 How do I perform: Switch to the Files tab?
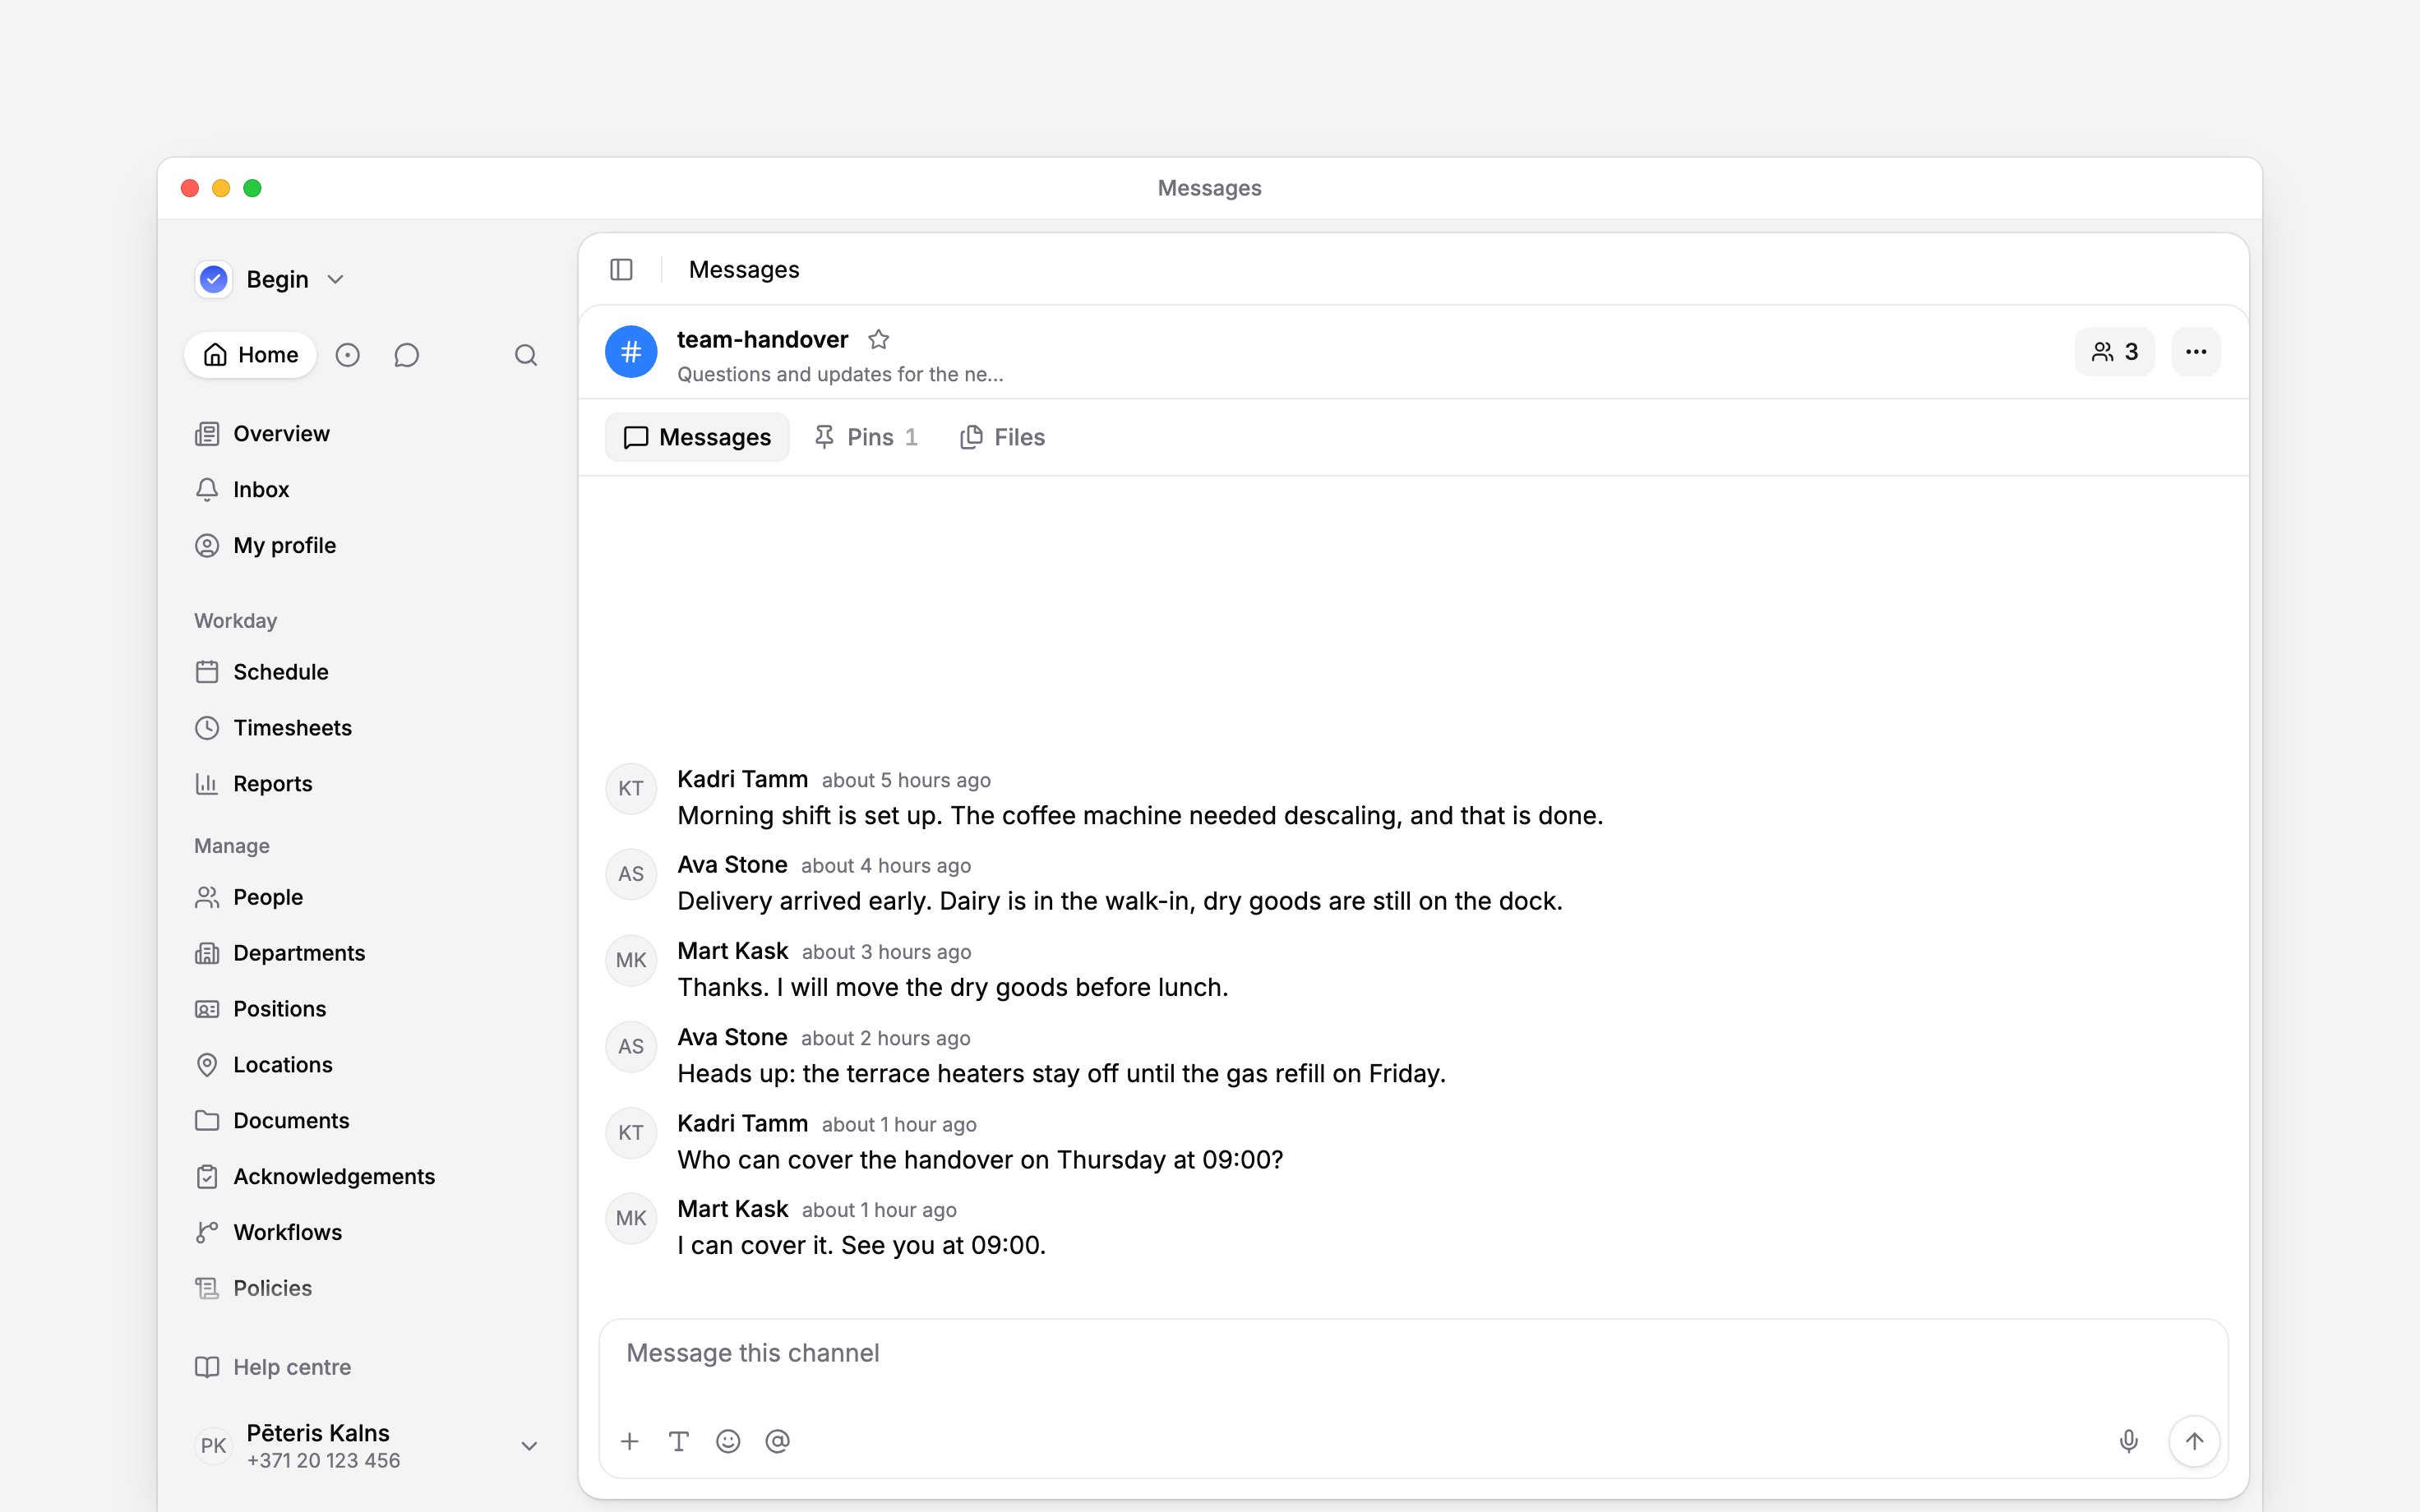(1002, 437)
